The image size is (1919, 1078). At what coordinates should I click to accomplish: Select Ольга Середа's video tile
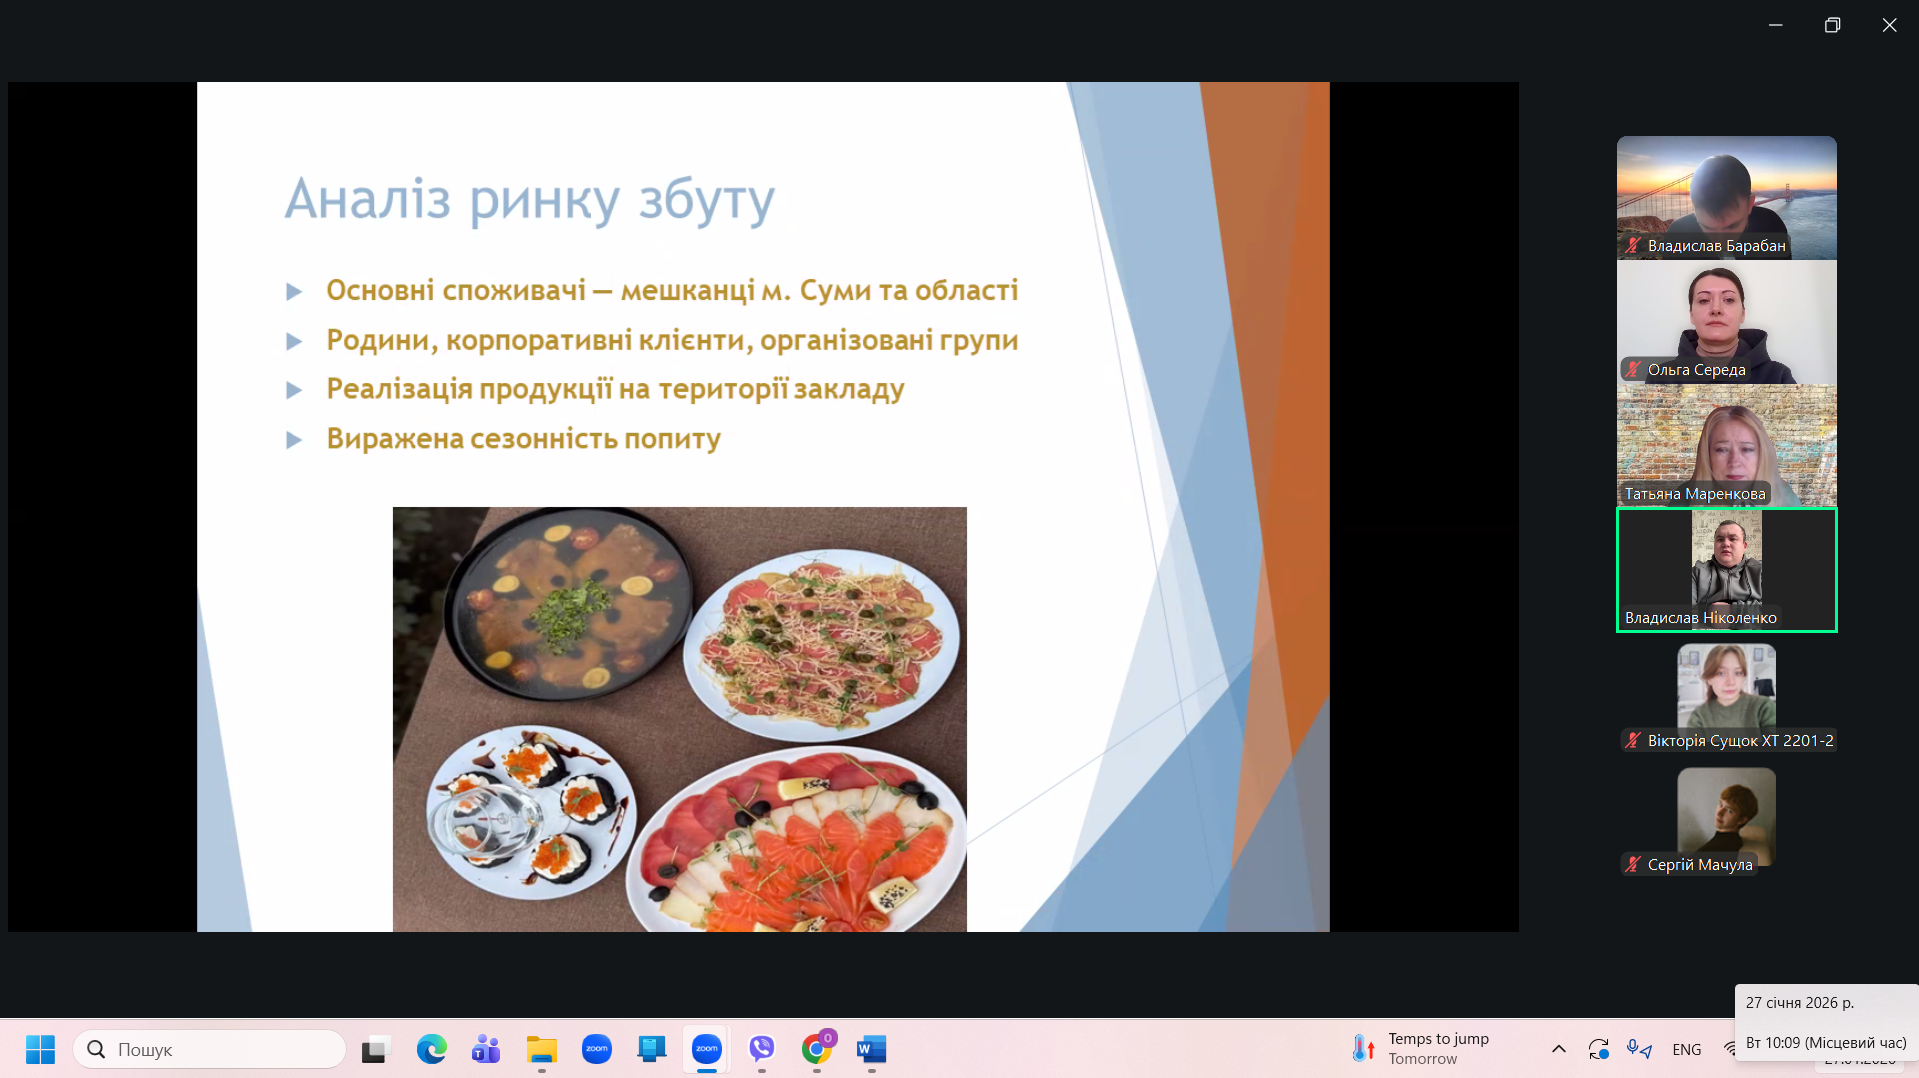1726,321
